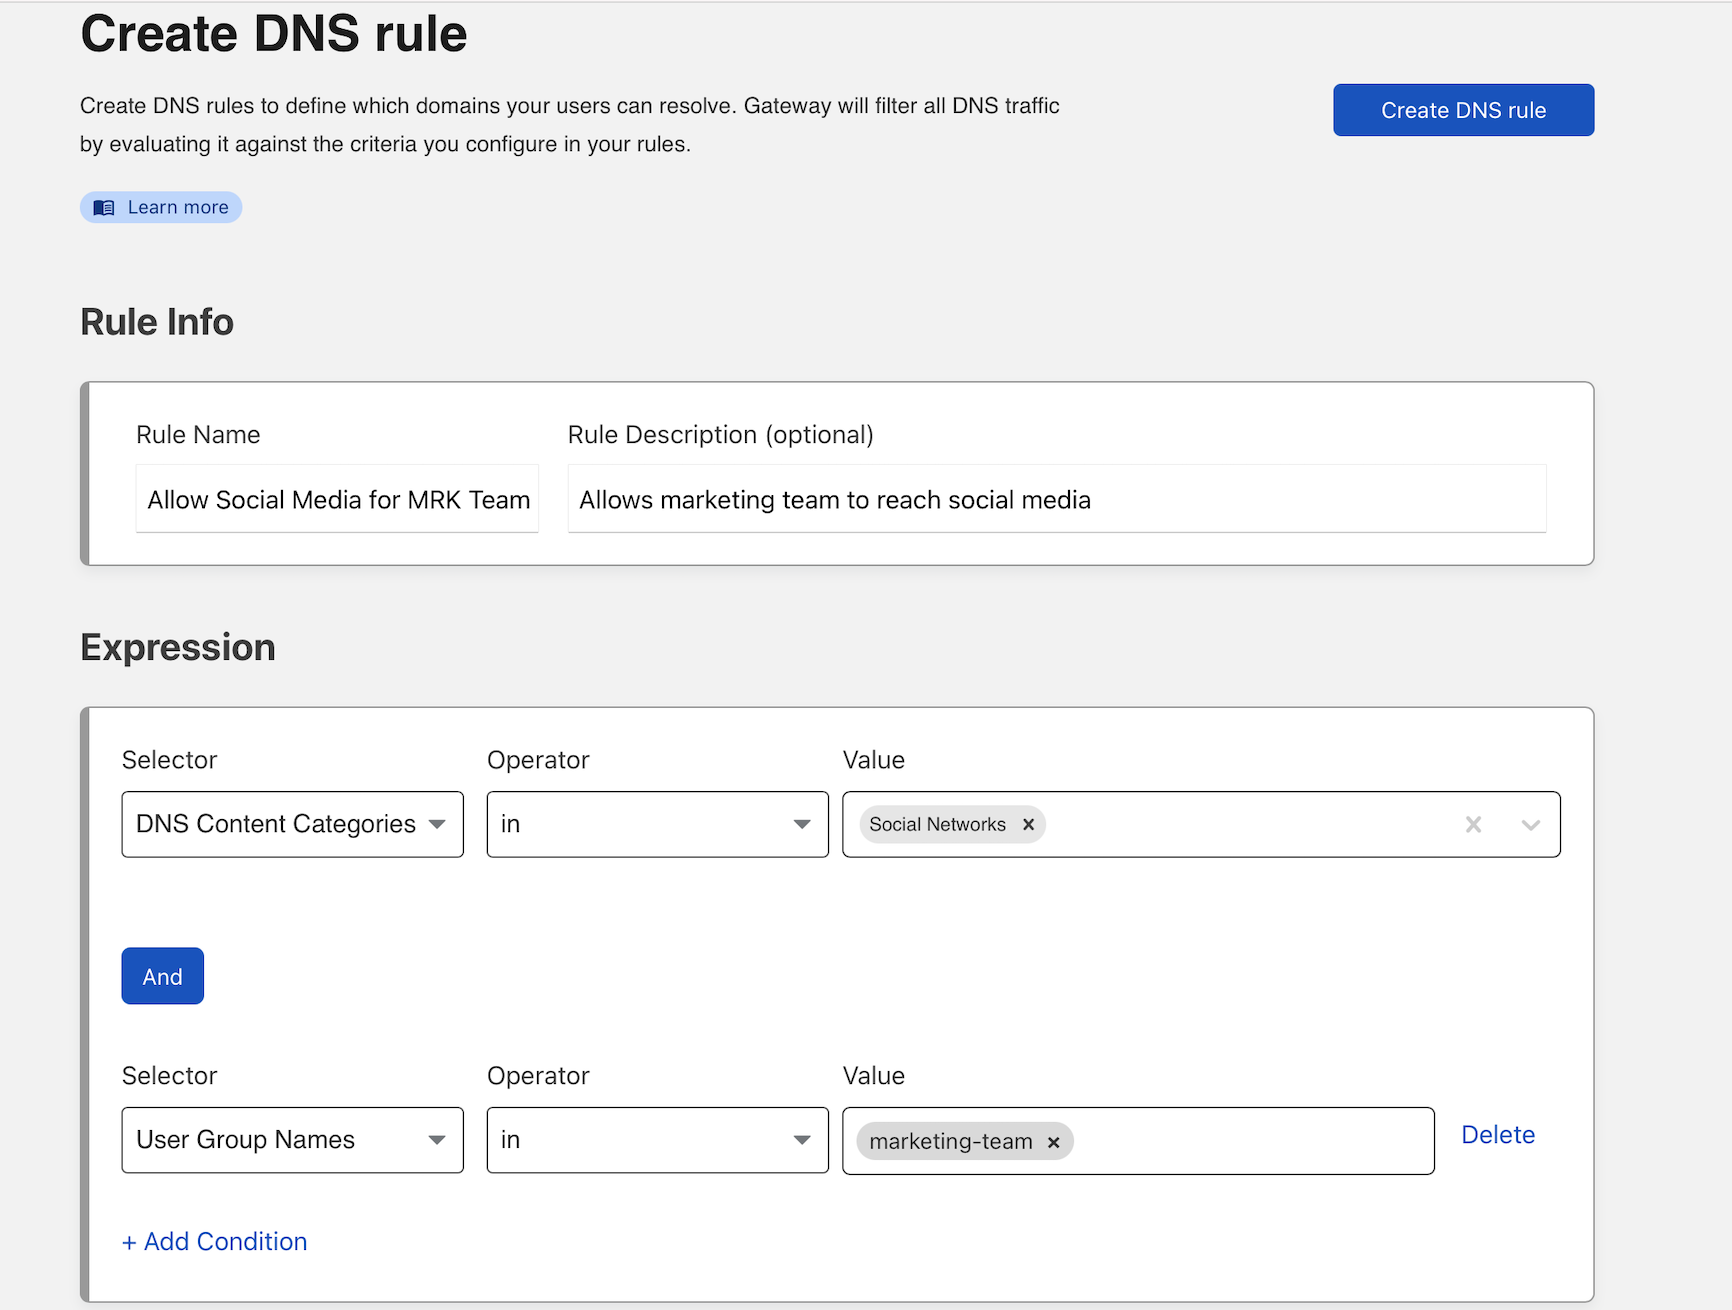Viewport: 1732px width, 1310px height.
Task: Click the Create DNS rule button
Action: pos(1462,110)
